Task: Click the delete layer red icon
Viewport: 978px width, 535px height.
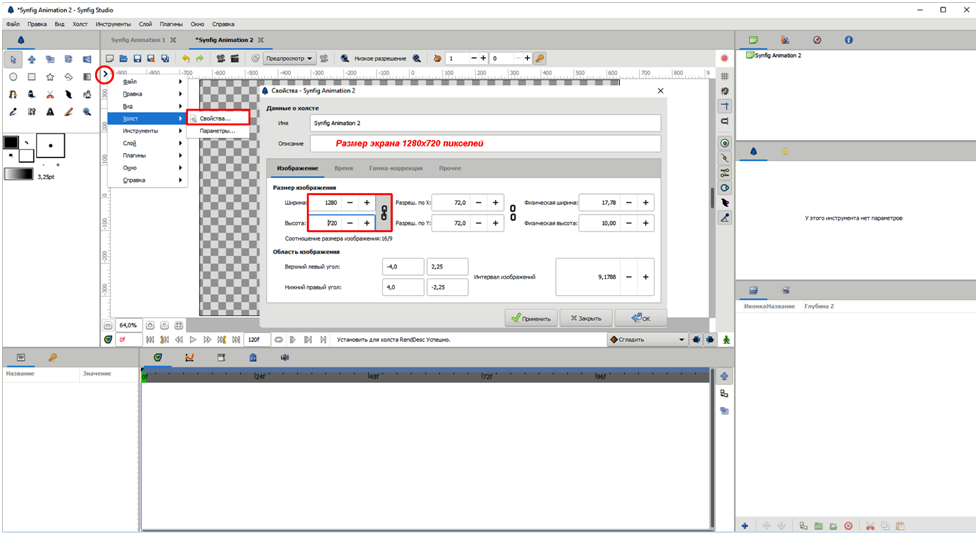Action: (848, 526)
